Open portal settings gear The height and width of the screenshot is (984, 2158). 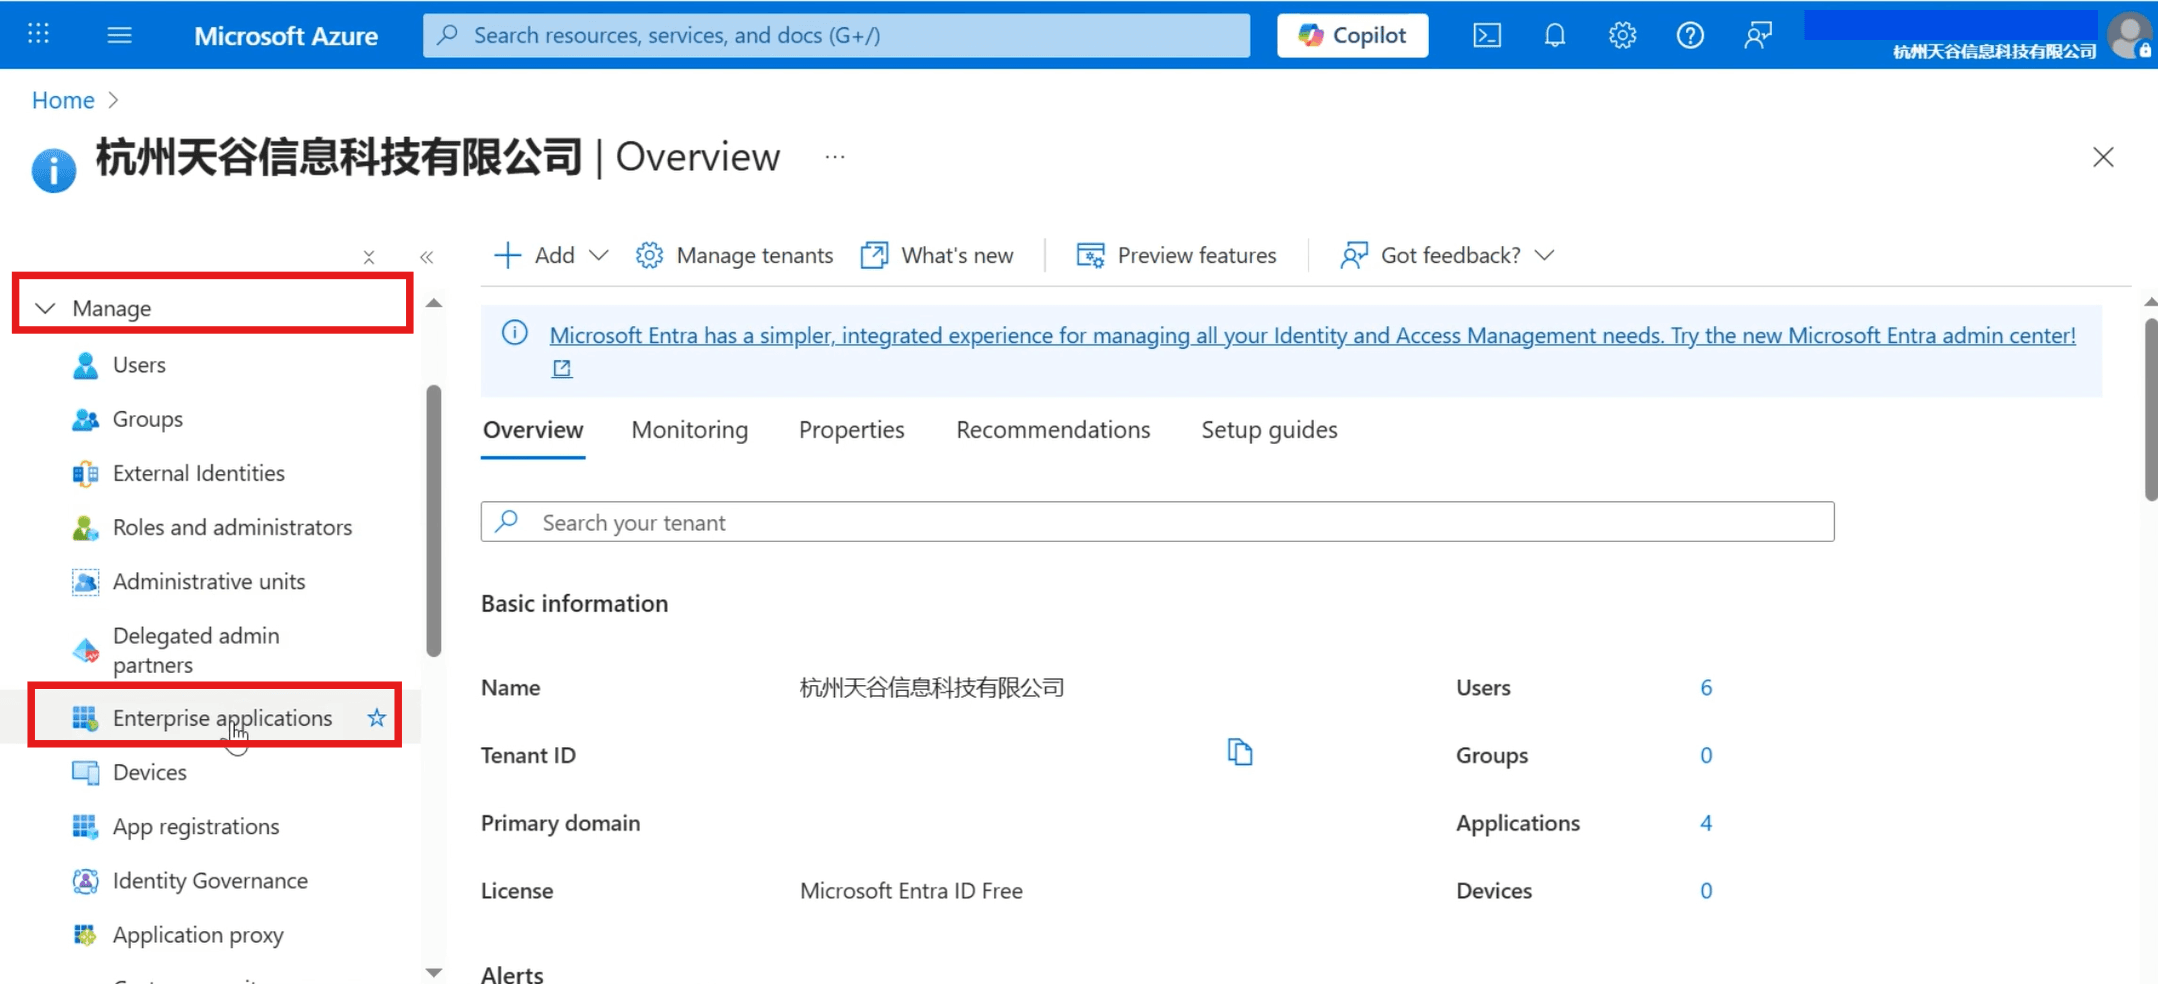click(x=1622, y=35)
